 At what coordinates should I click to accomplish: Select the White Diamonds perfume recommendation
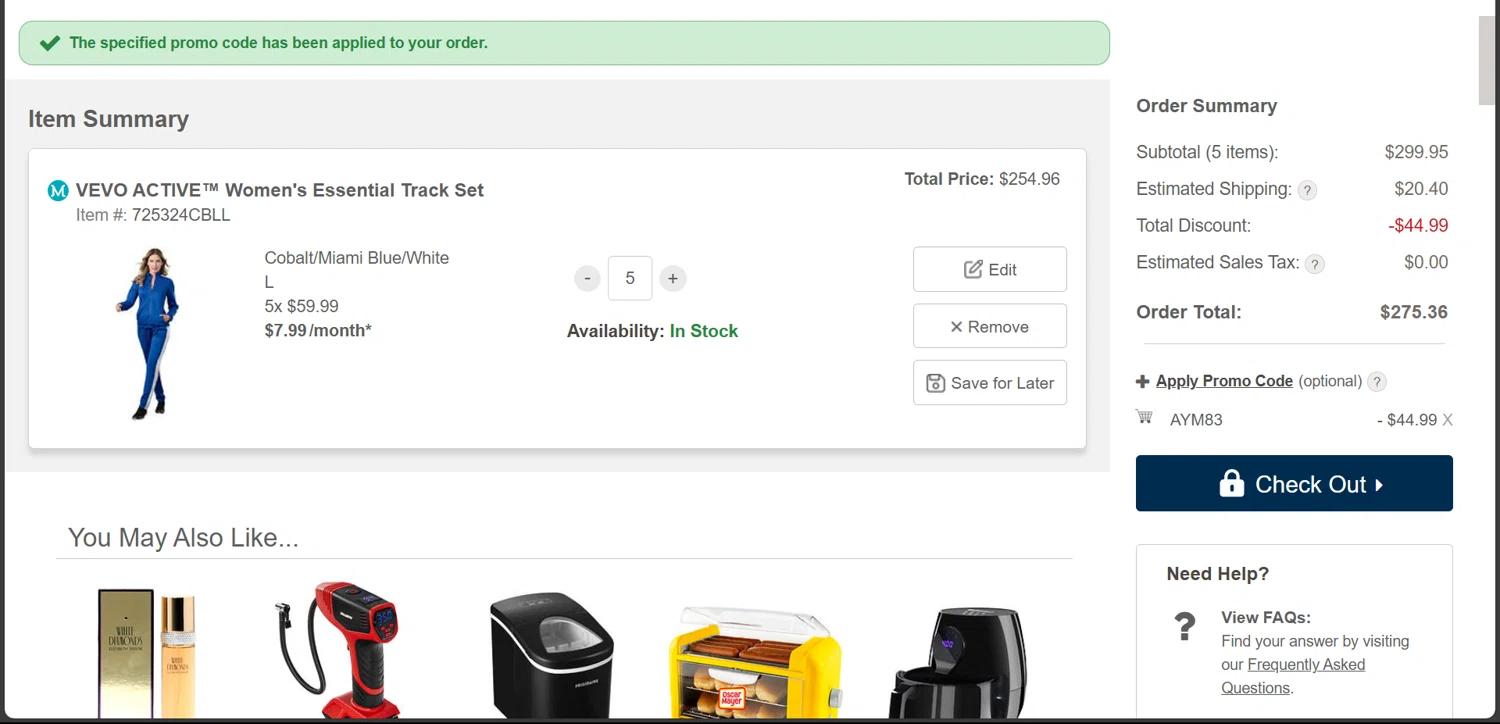146,652
